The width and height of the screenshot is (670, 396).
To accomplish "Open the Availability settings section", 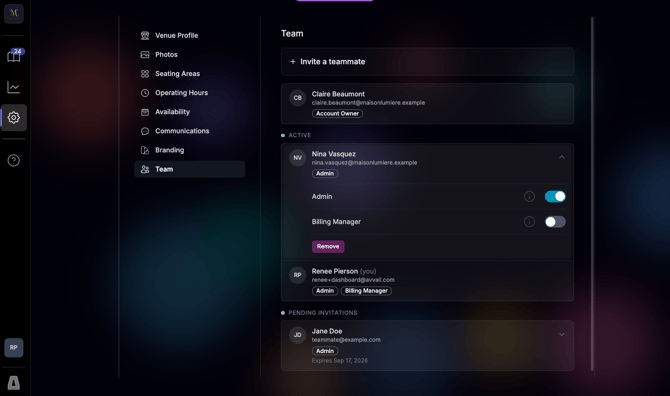I will [x=189, y=112].
